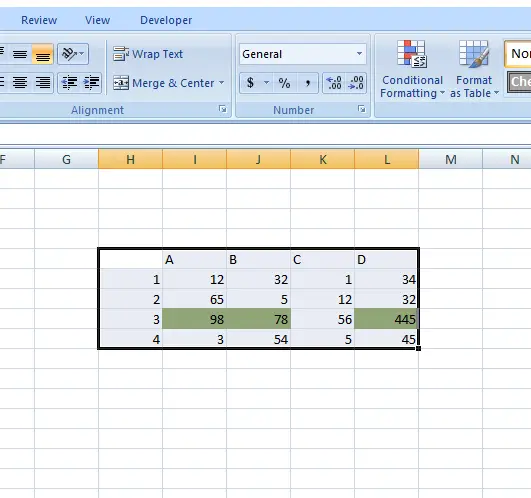
Task: Toggle Wrap Text for selected cells
Action: (x=148, y=54)
